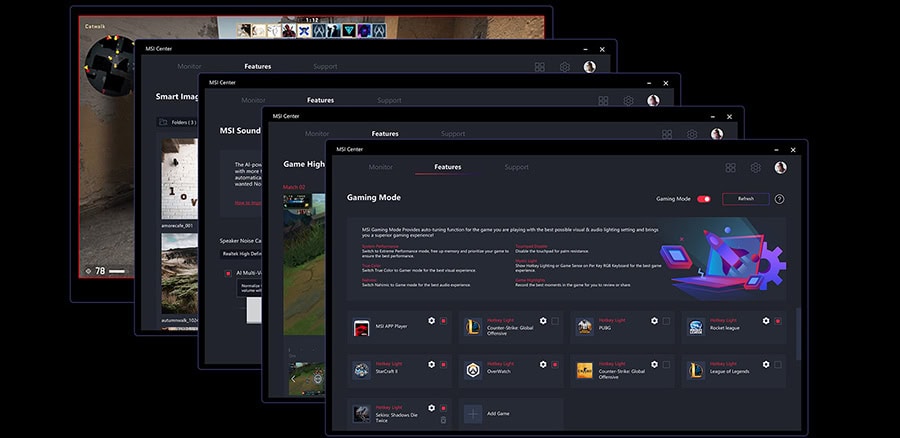This screenshot has height=438, width=900.
Task: Open gear on Counter-Strike card with orange CS:GO logo
Action: click(x=654, y=365)
